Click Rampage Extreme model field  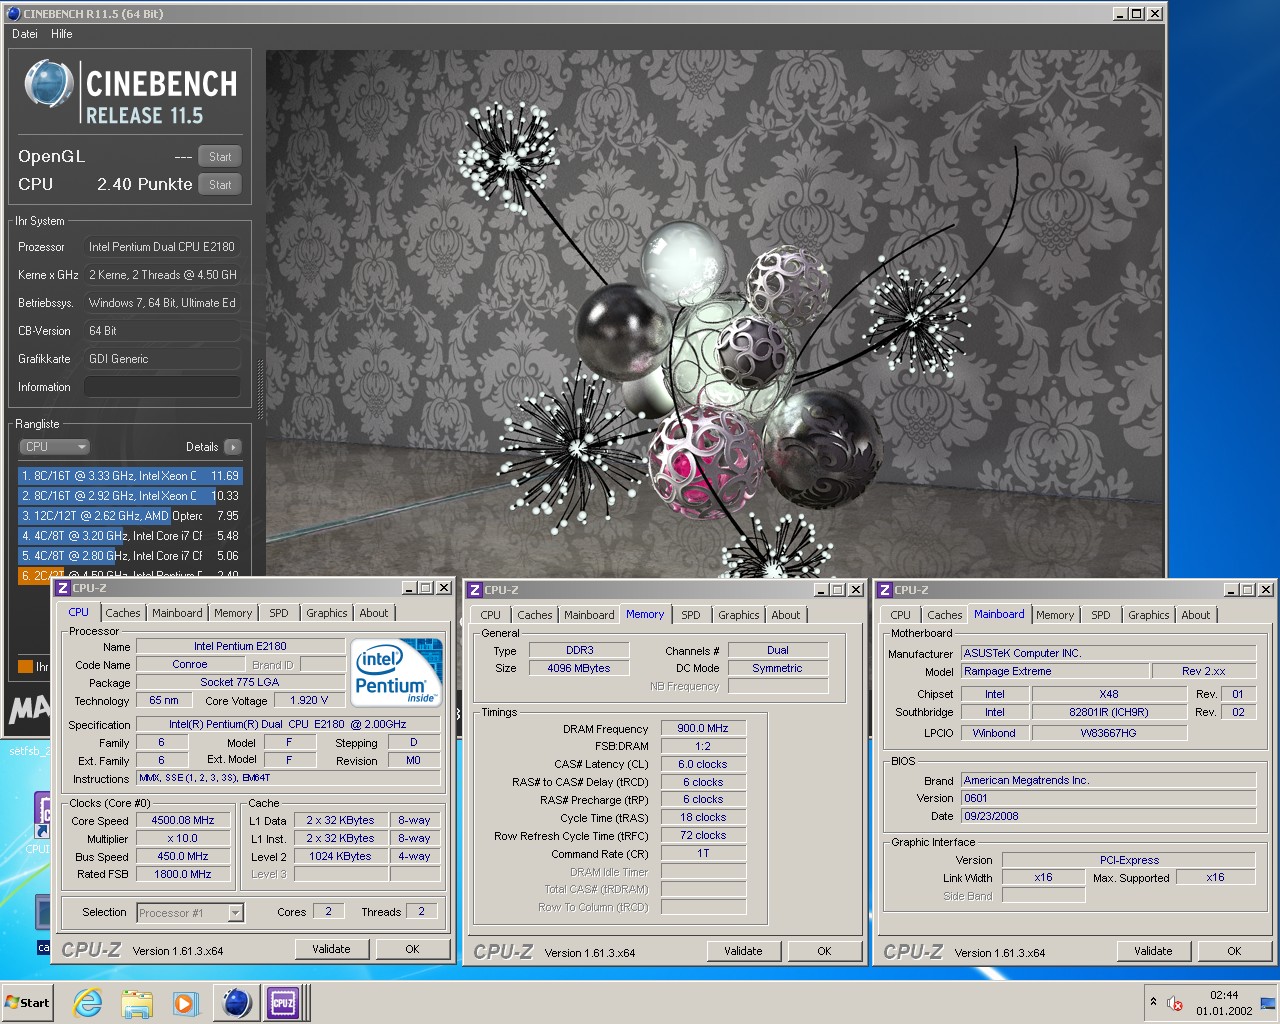[1054, 671]
